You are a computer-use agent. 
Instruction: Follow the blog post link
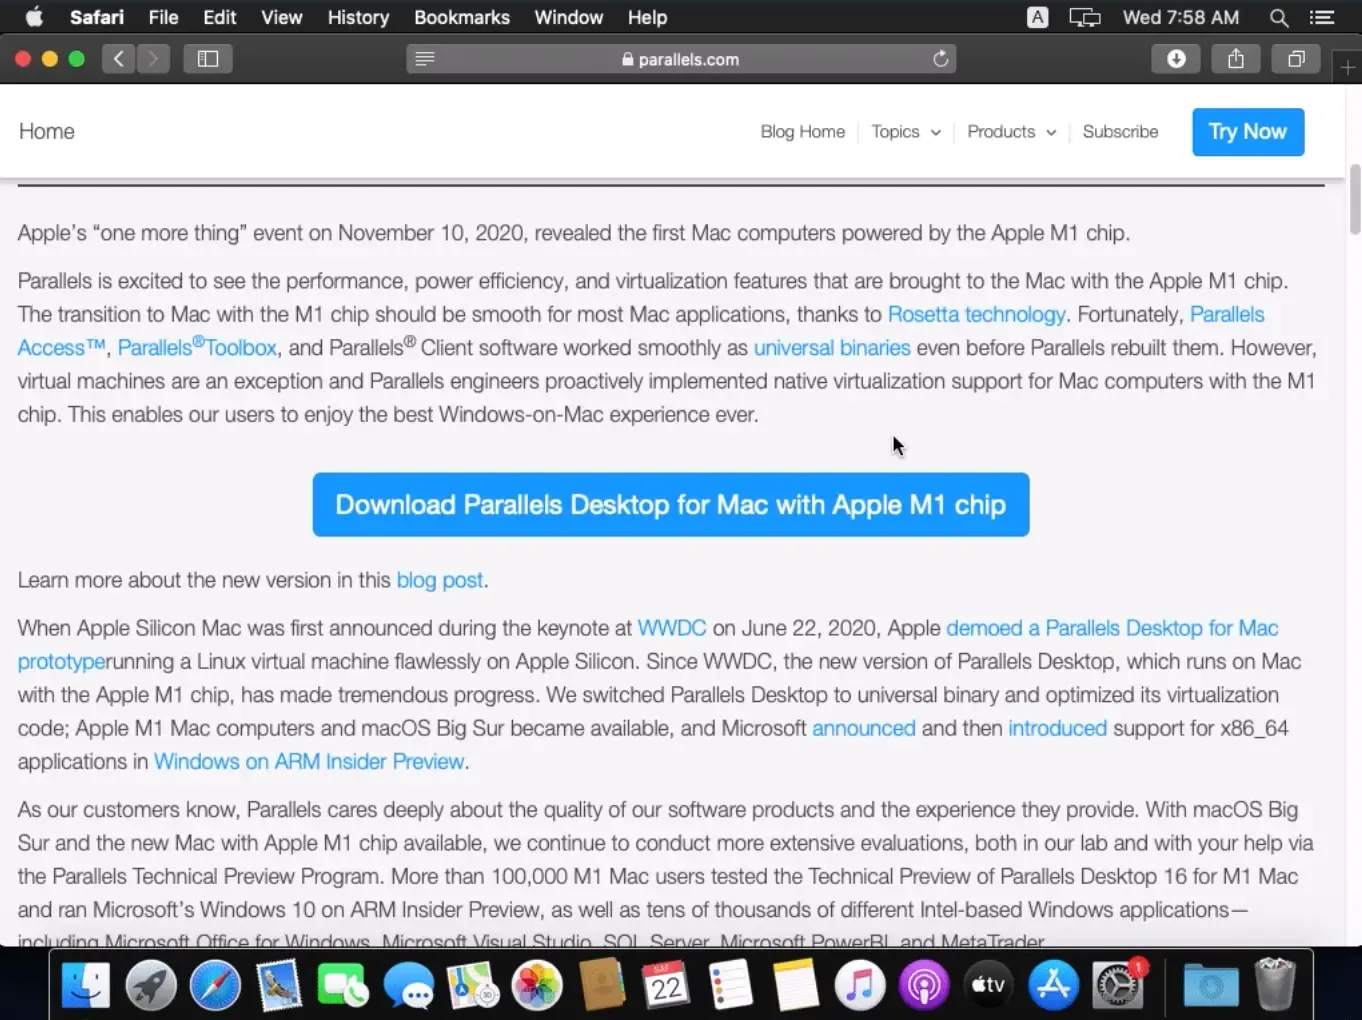(440, 580)
